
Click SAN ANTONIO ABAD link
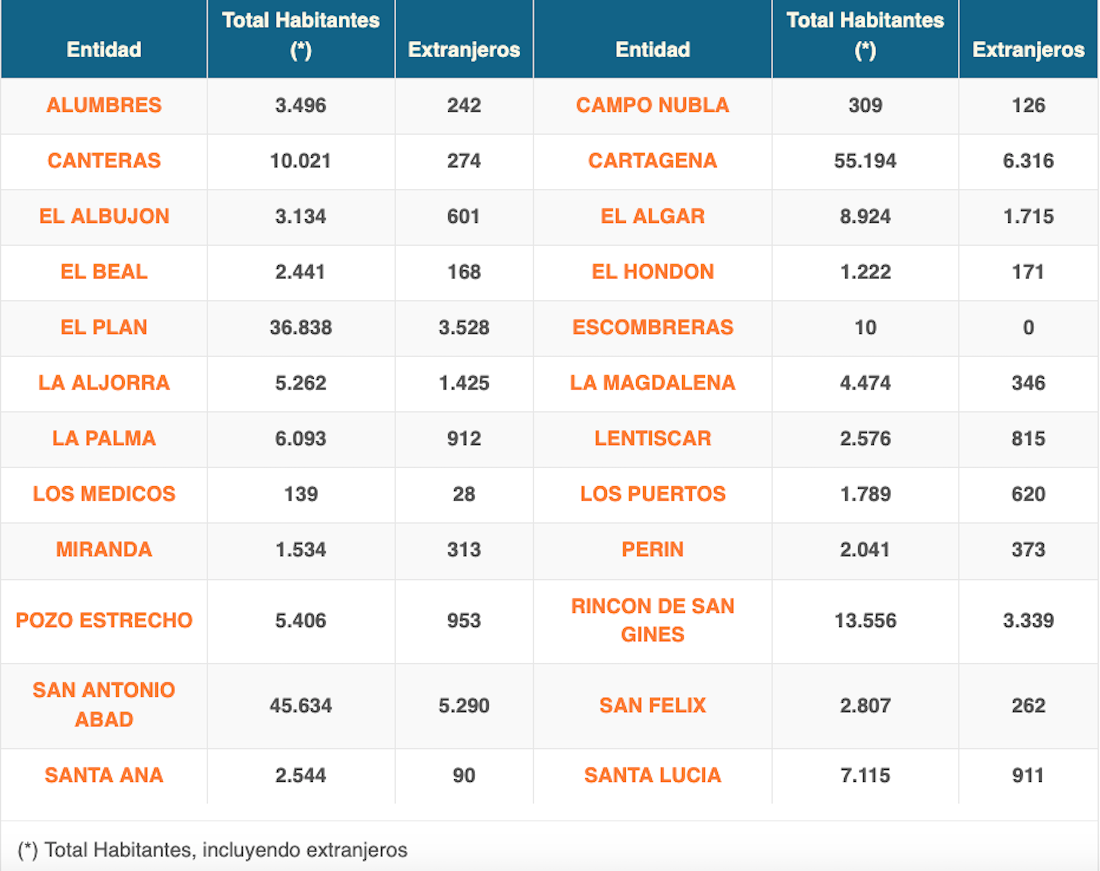click(104, 704)
